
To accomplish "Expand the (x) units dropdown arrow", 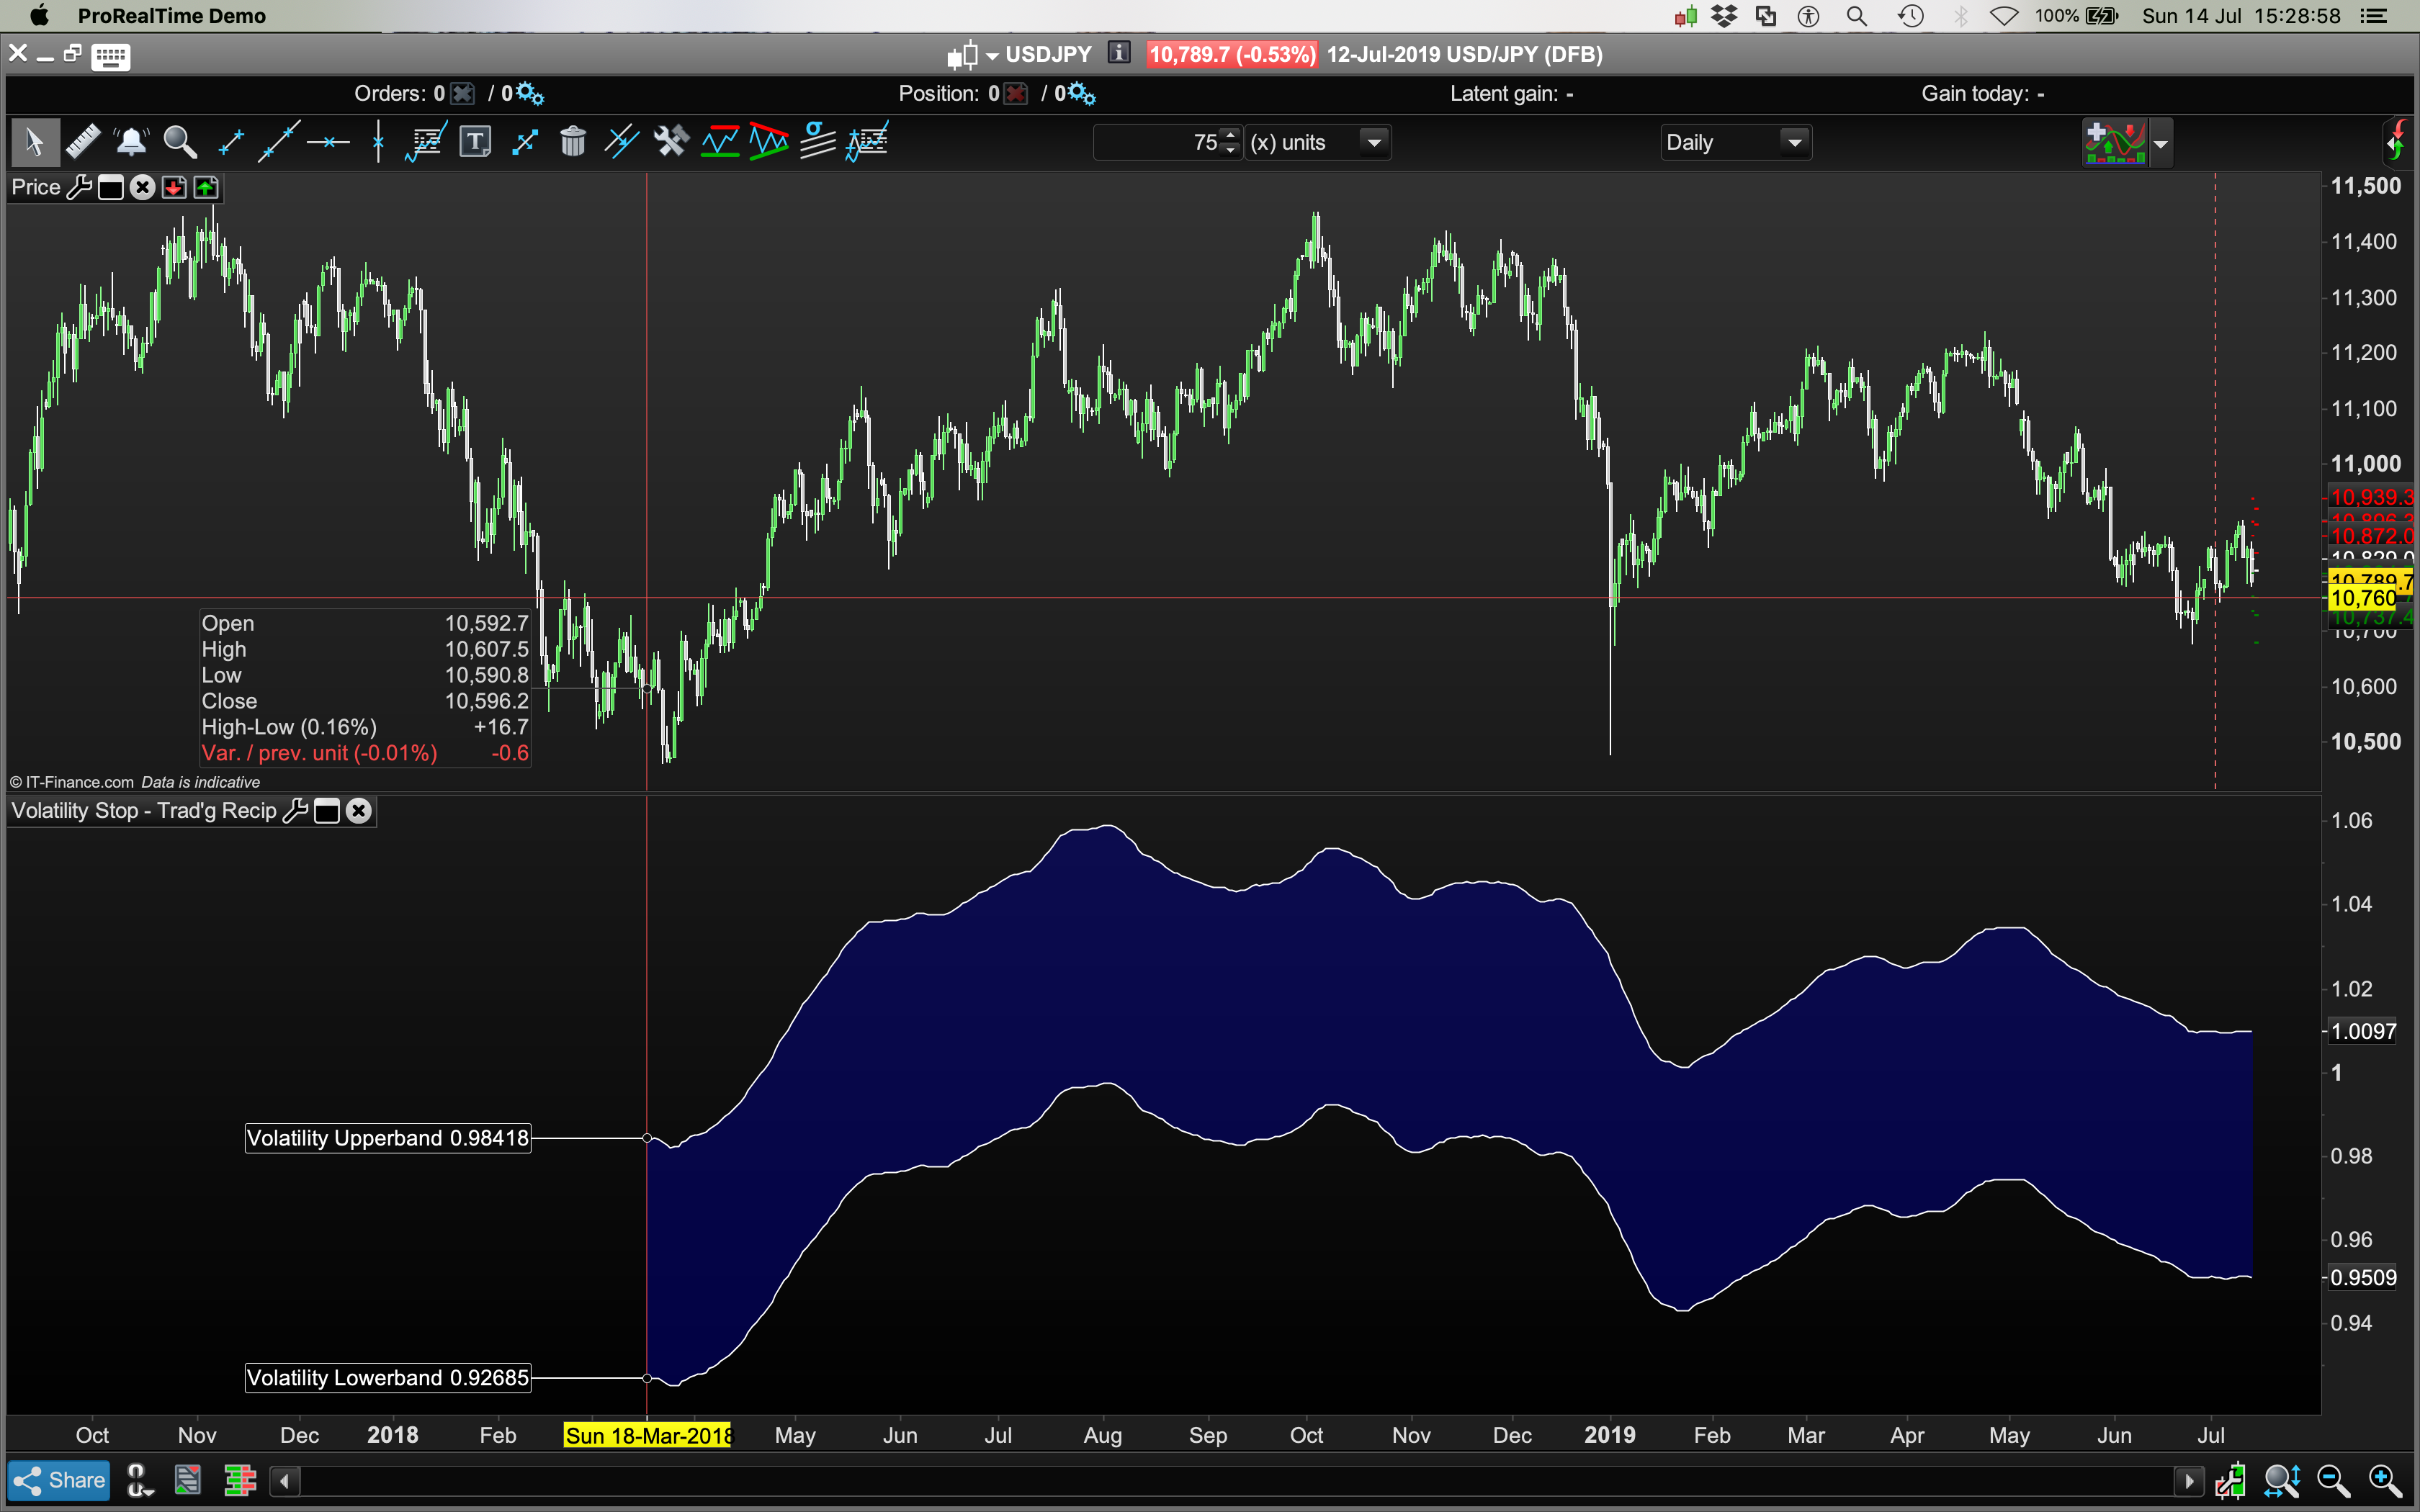I will (1374, 143).
